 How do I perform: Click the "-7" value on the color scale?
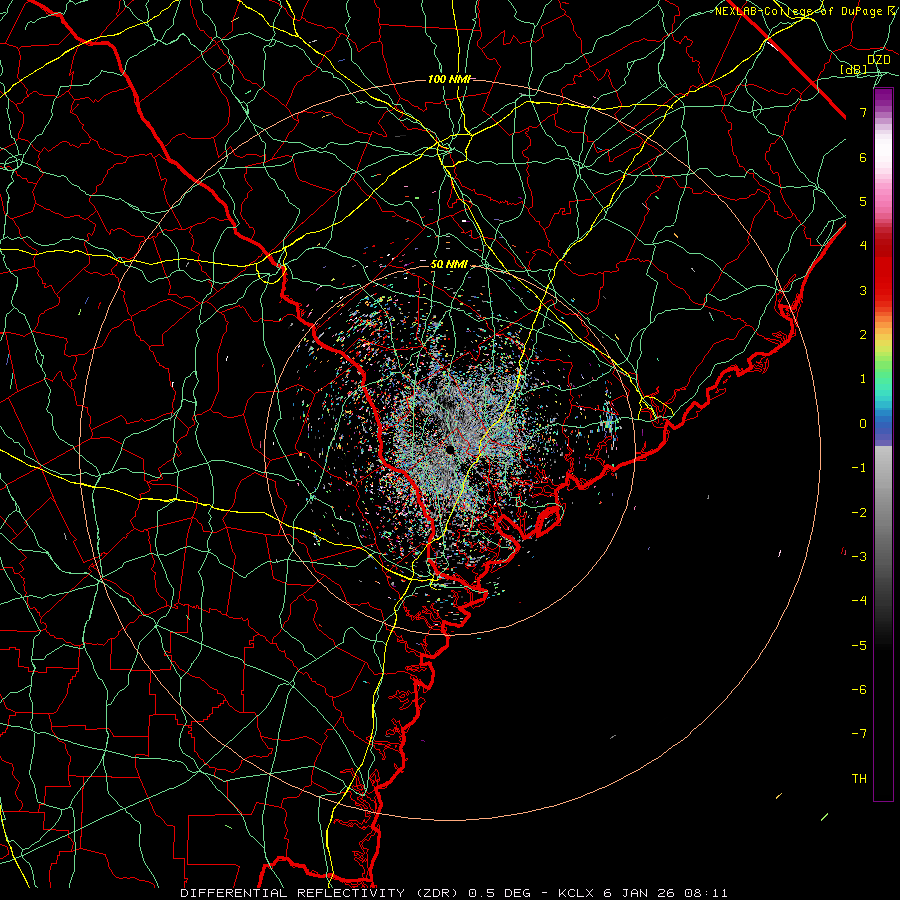coord(859,734)
